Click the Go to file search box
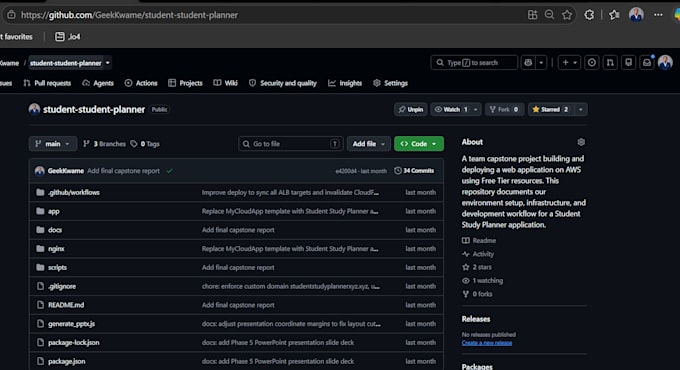The width and height of the screenshot is (680, 370). point(291,144)
